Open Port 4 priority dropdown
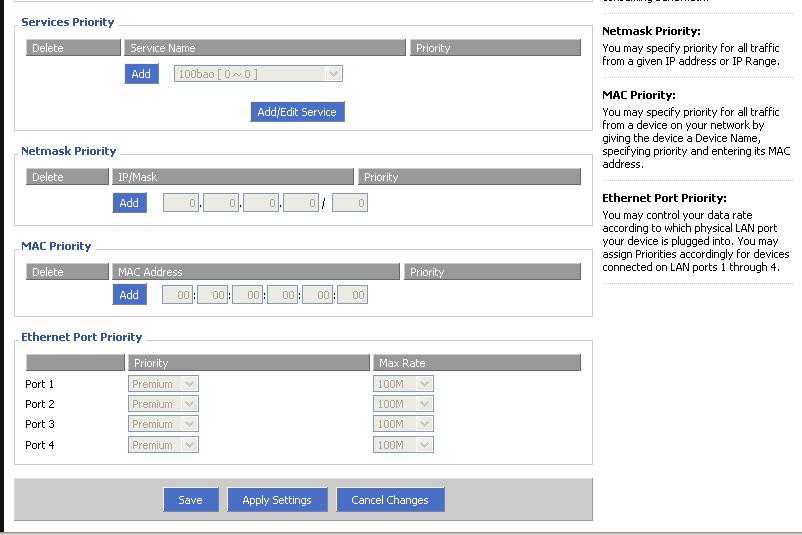 coord(163,445)
